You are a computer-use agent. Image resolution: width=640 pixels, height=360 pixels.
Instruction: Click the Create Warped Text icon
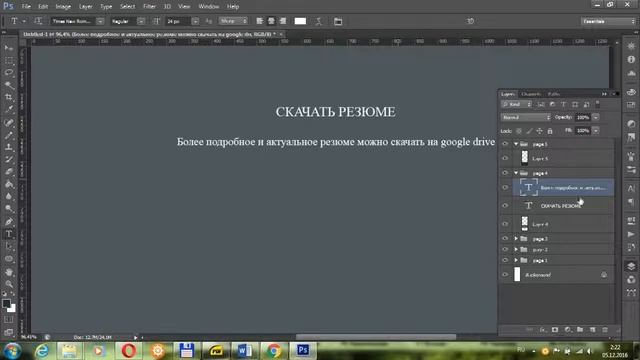(319, 21)
